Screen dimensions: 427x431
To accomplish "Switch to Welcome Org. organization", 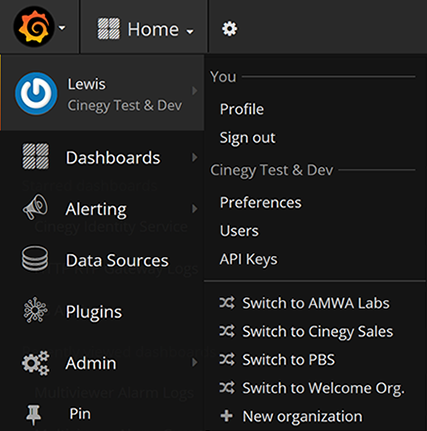I will pos(323,388).
